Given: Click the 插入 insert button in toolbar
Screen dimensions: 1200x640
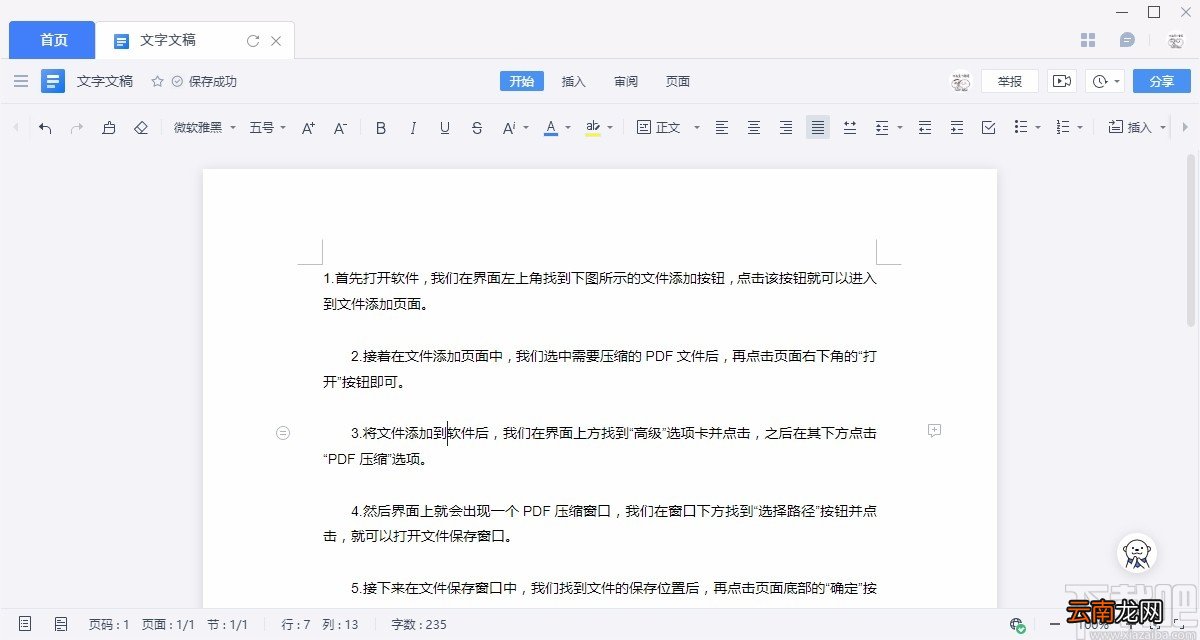Looking at the screenshot, I should pos(1136,128).
